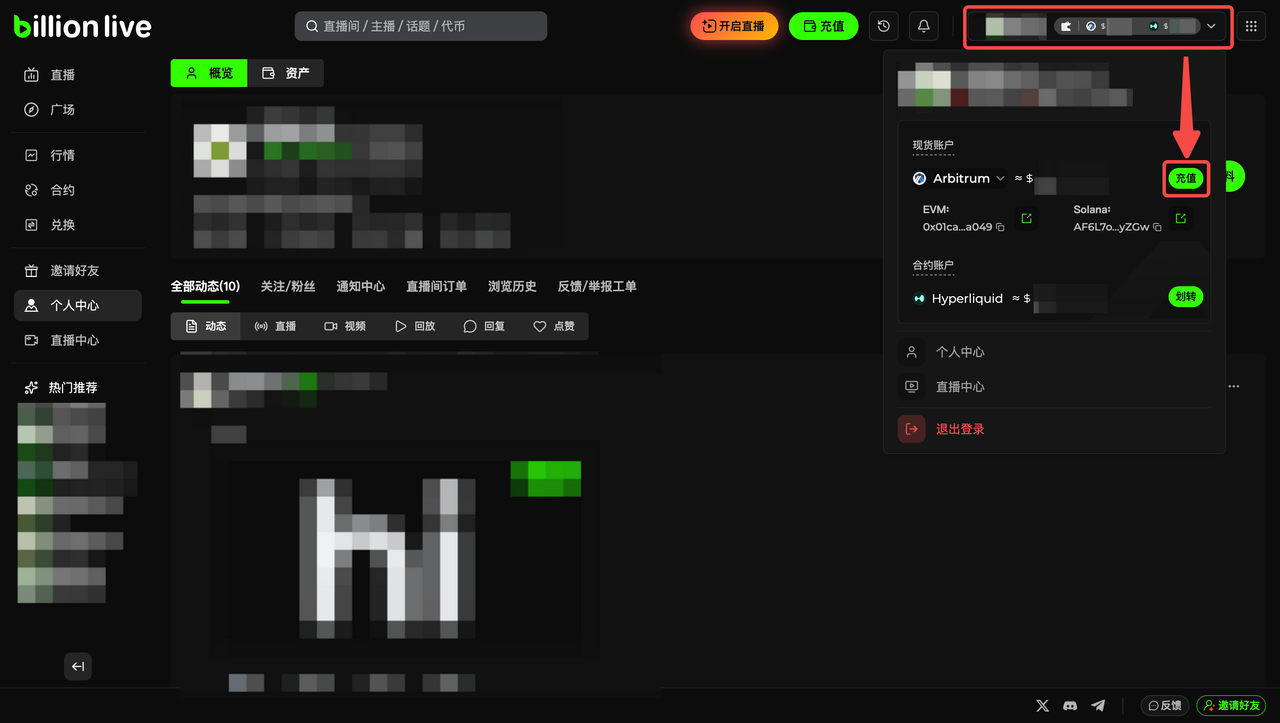Click the 充值 button beside Arbitrum

tap(1185, 178)
